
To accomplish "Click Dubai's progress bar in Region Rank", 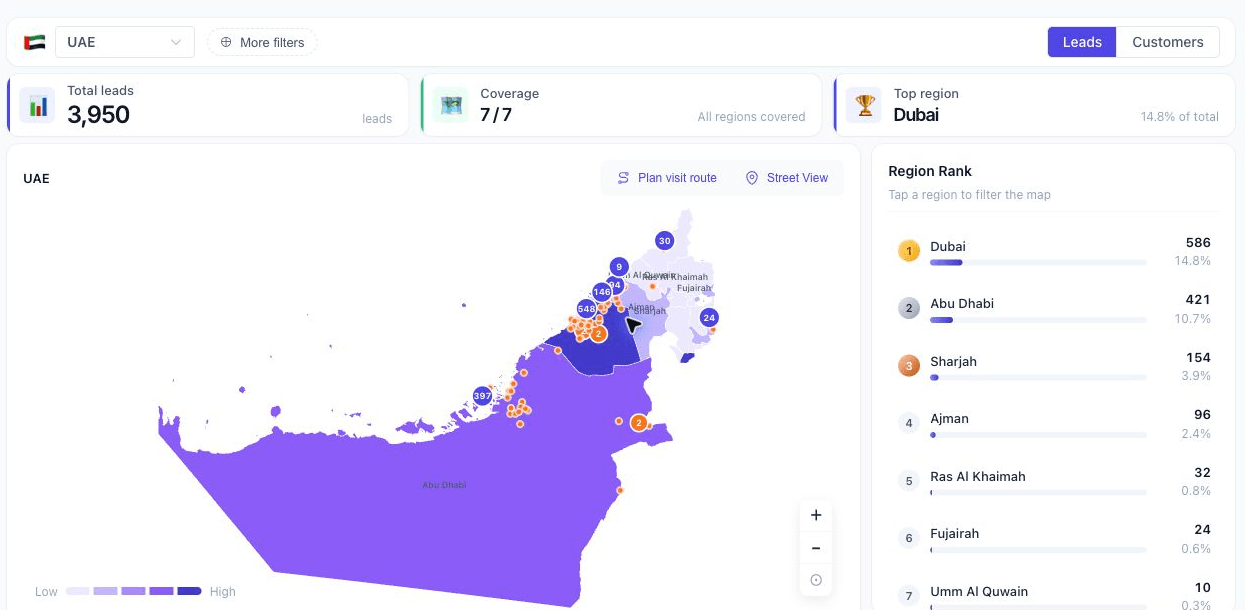I will 1038,263.
